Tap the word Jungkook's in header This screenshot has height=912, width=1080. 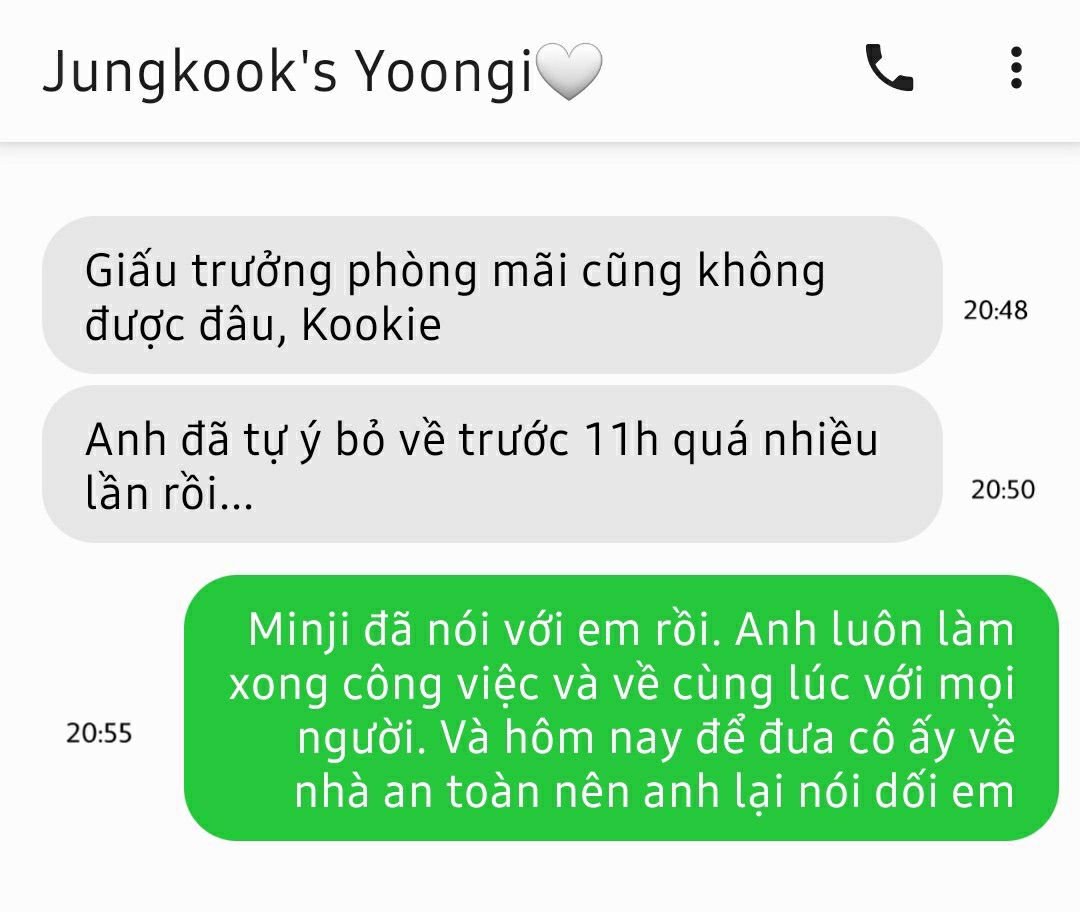pyautogui.click(x=190, y=72)
